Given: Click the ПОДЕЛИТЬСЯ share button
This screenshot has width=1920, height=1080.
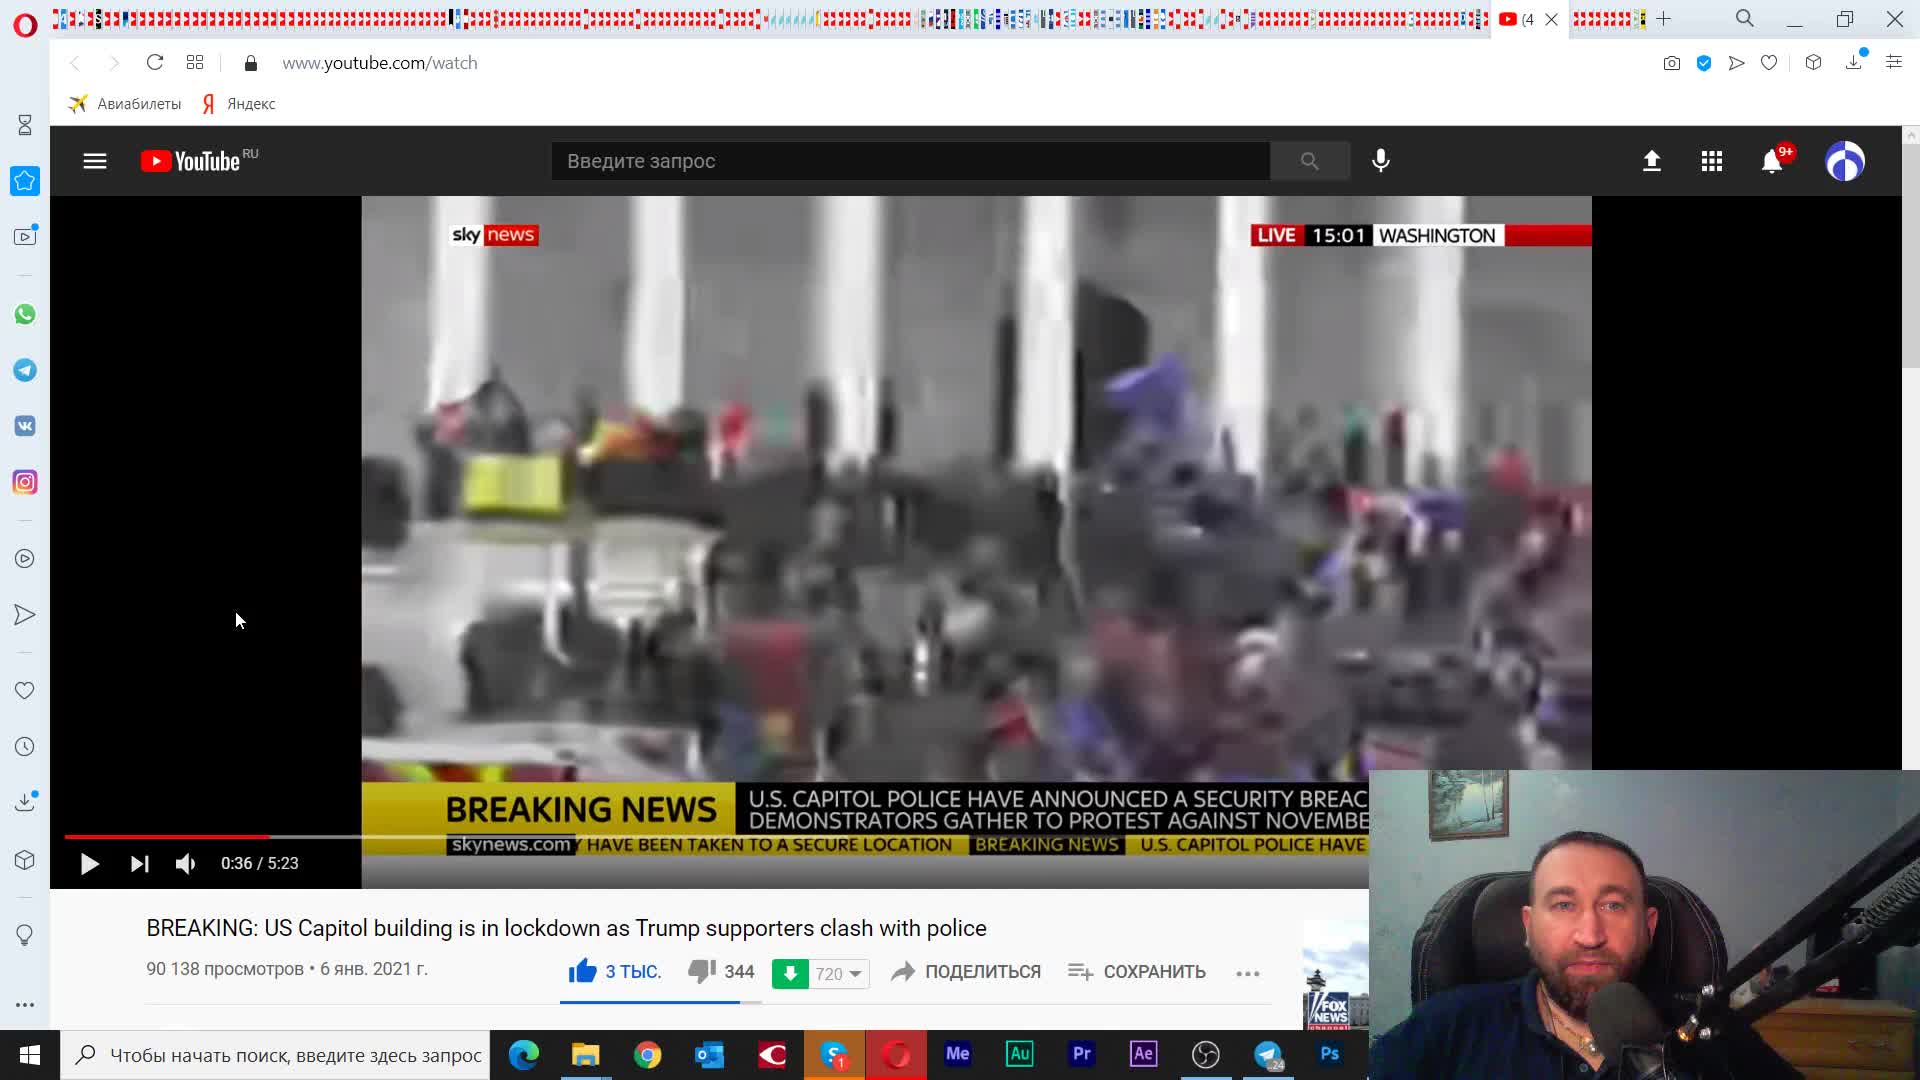Looking at the screenshot, I should [x=966, y=972].
